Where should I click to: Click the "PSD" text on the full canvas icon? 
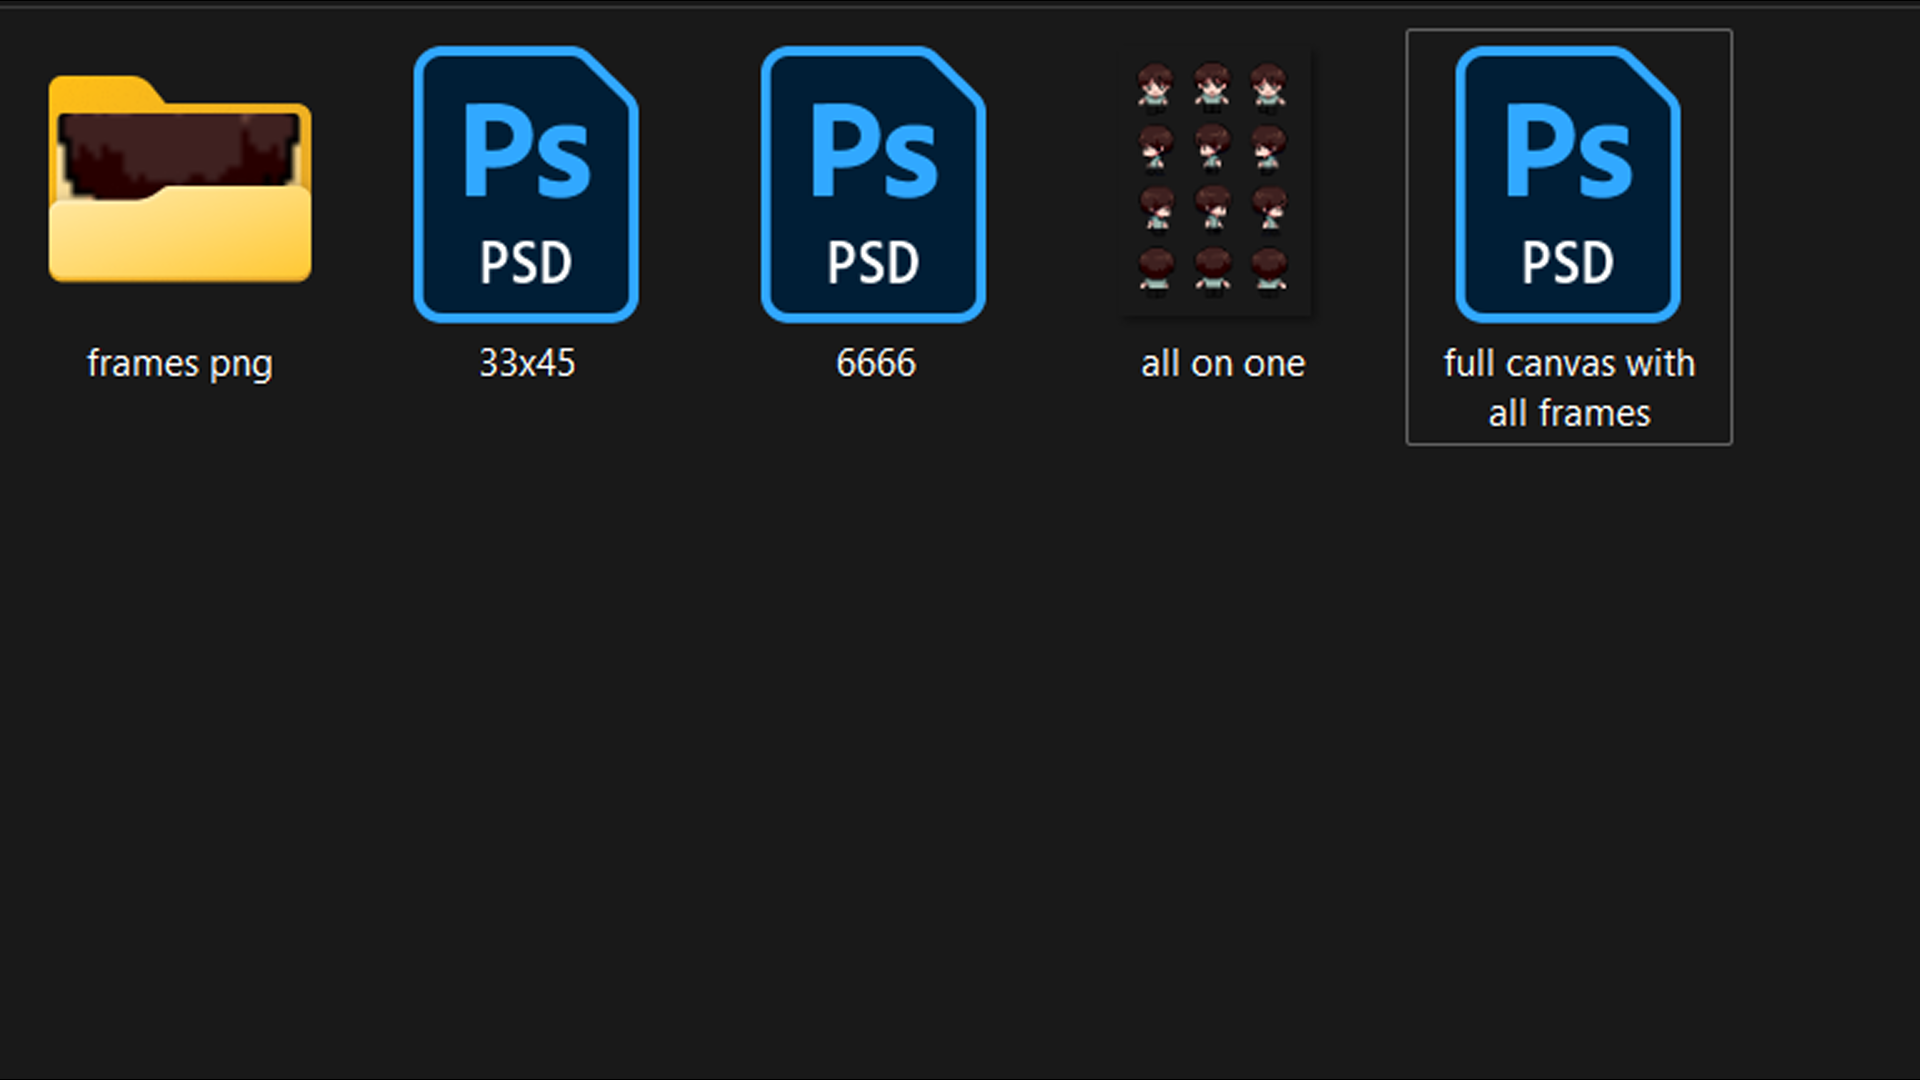tap(1567, 263)
